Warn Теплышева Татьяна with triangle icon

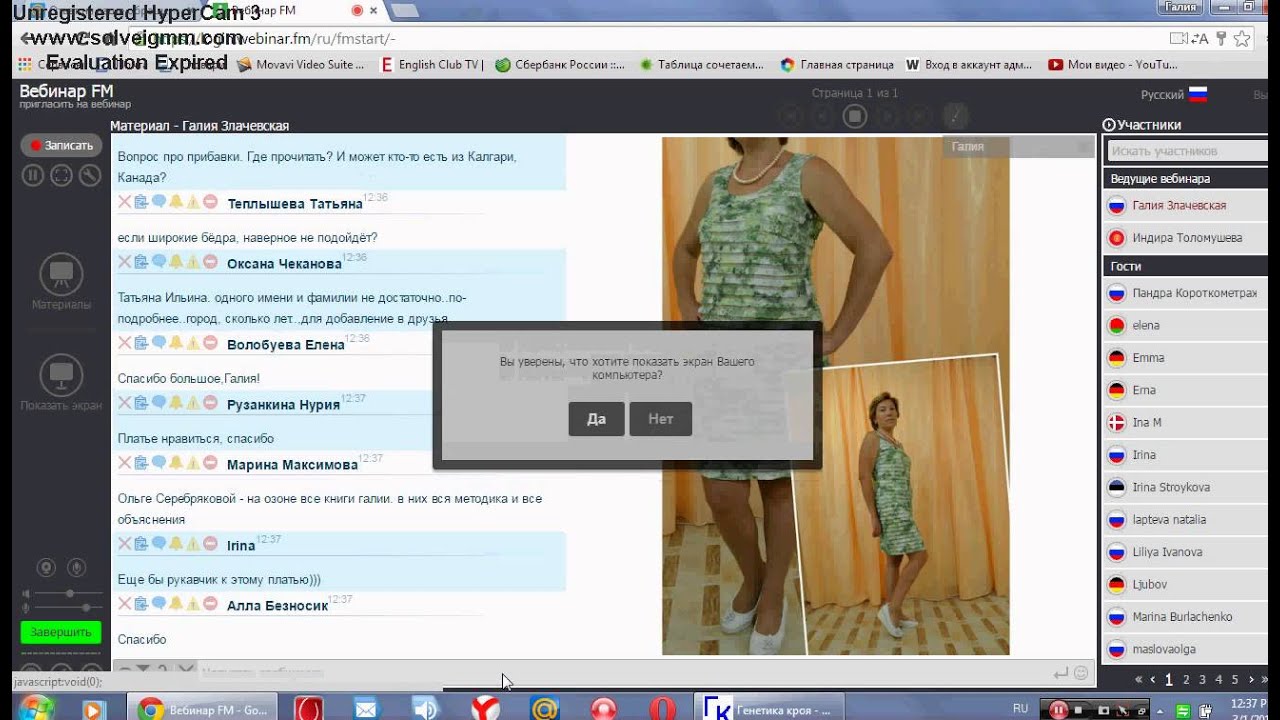tap(193, 202)
